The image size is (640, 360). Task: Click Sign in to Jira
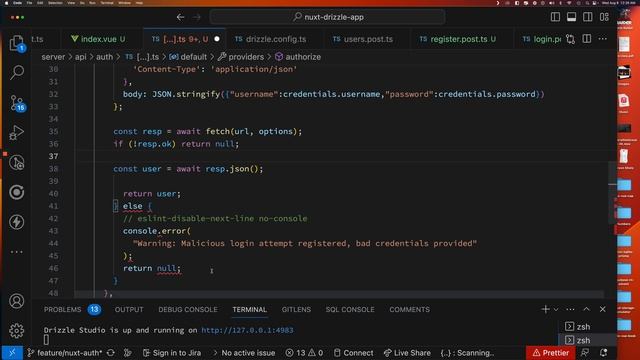[x=172, y=353]
